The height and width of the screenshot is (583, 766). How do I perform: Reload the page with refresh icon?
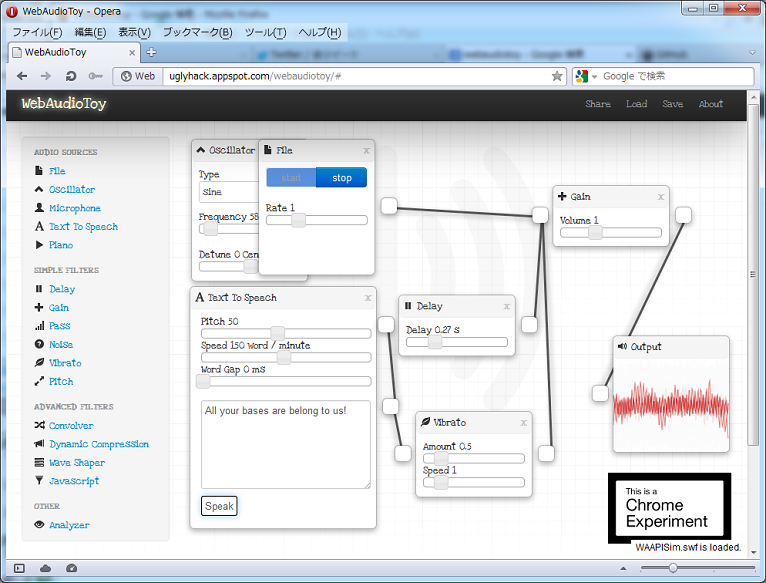pyautogui.click(x=71, y=76)
